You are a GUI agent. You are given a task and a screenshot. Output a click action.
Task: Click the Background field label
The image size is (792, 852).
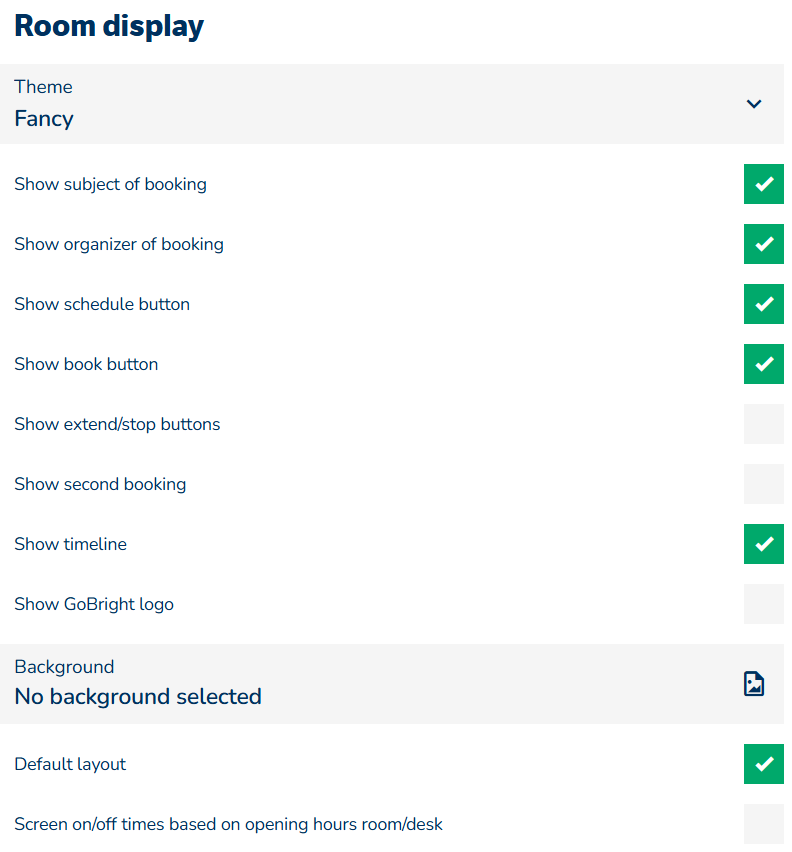point(64,667)
